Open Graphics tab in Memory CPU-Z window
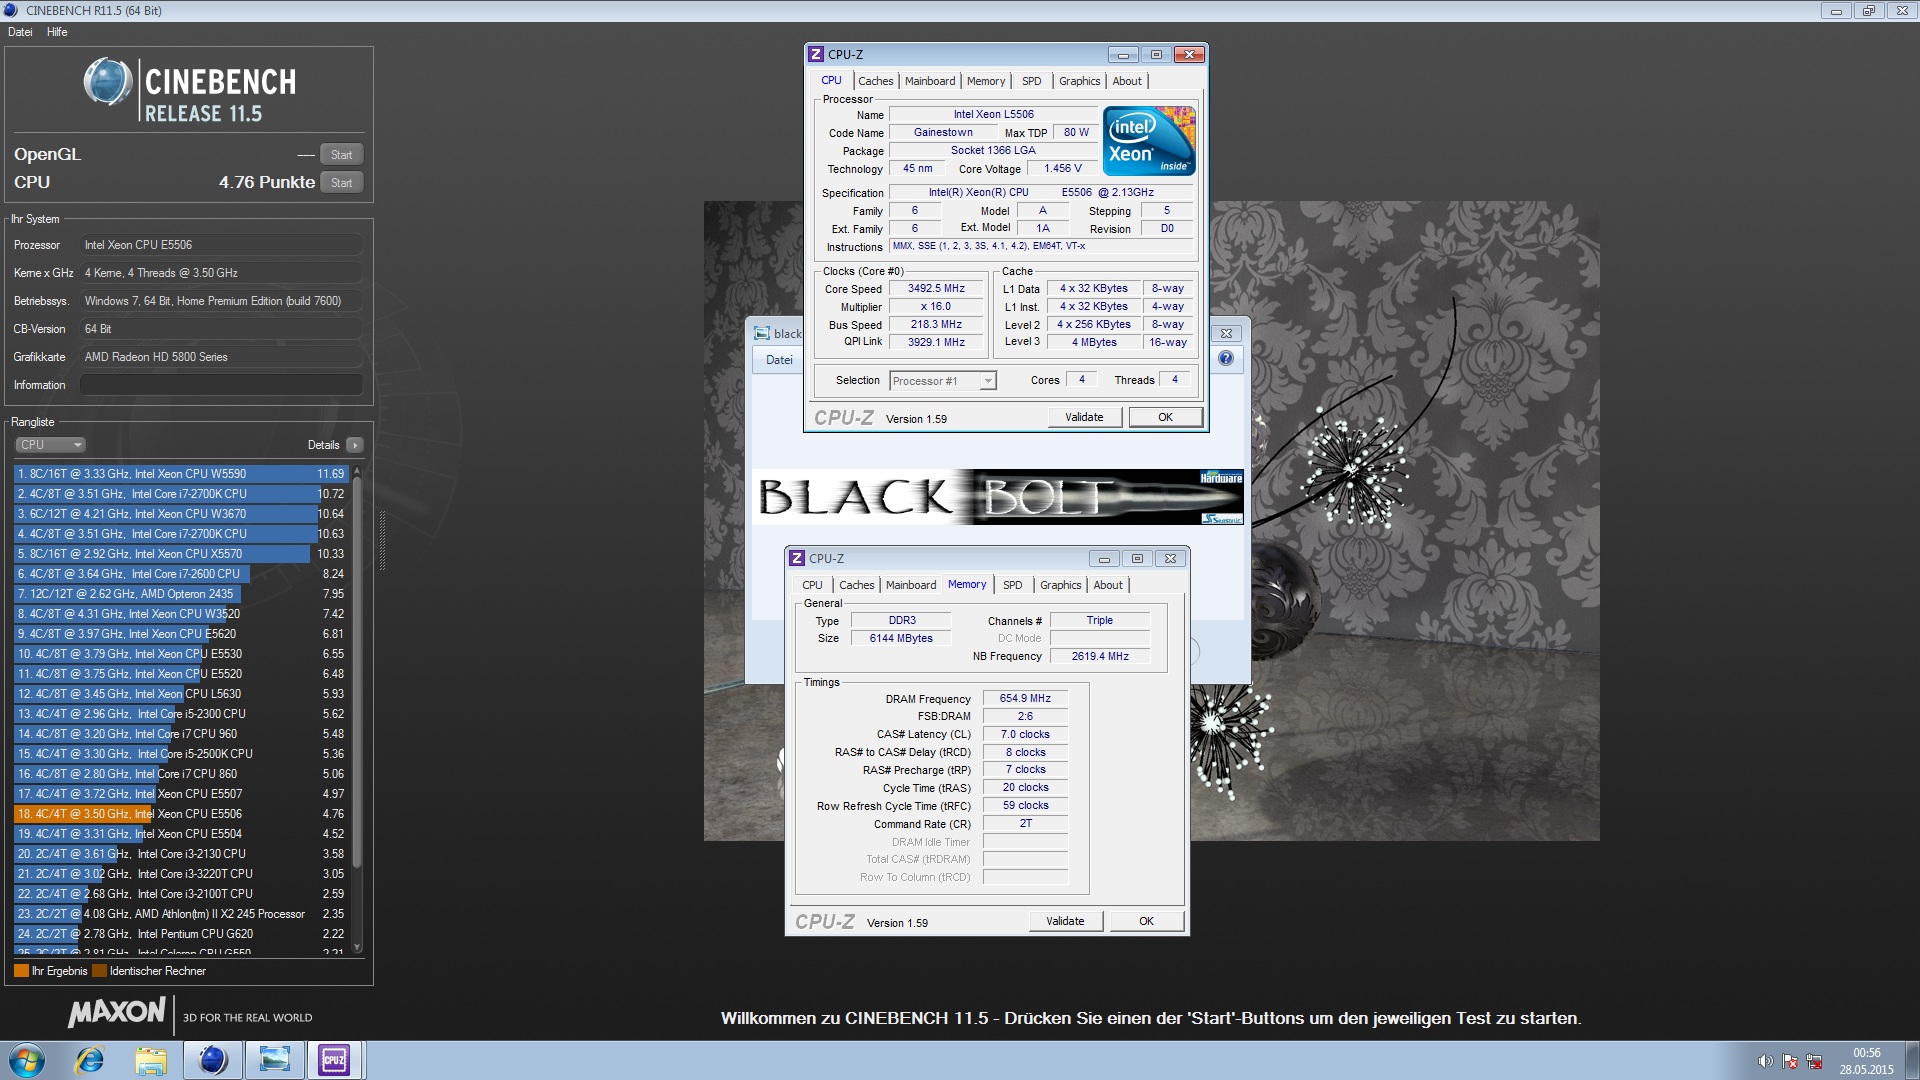 click(x=1060, y=585)
